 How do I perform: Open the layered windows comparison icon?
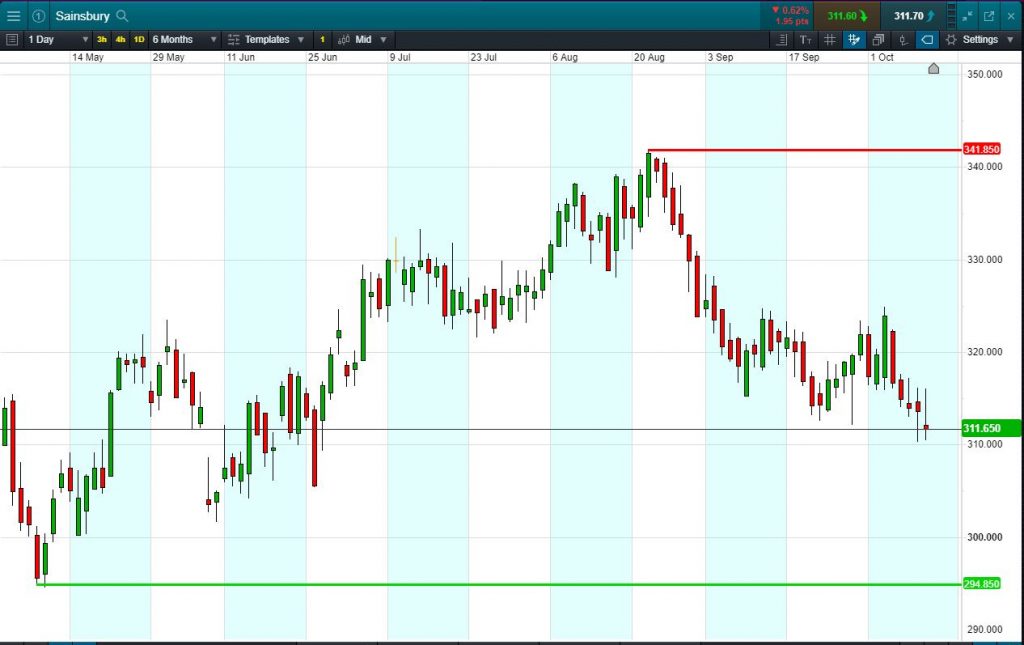click(878, 40)
